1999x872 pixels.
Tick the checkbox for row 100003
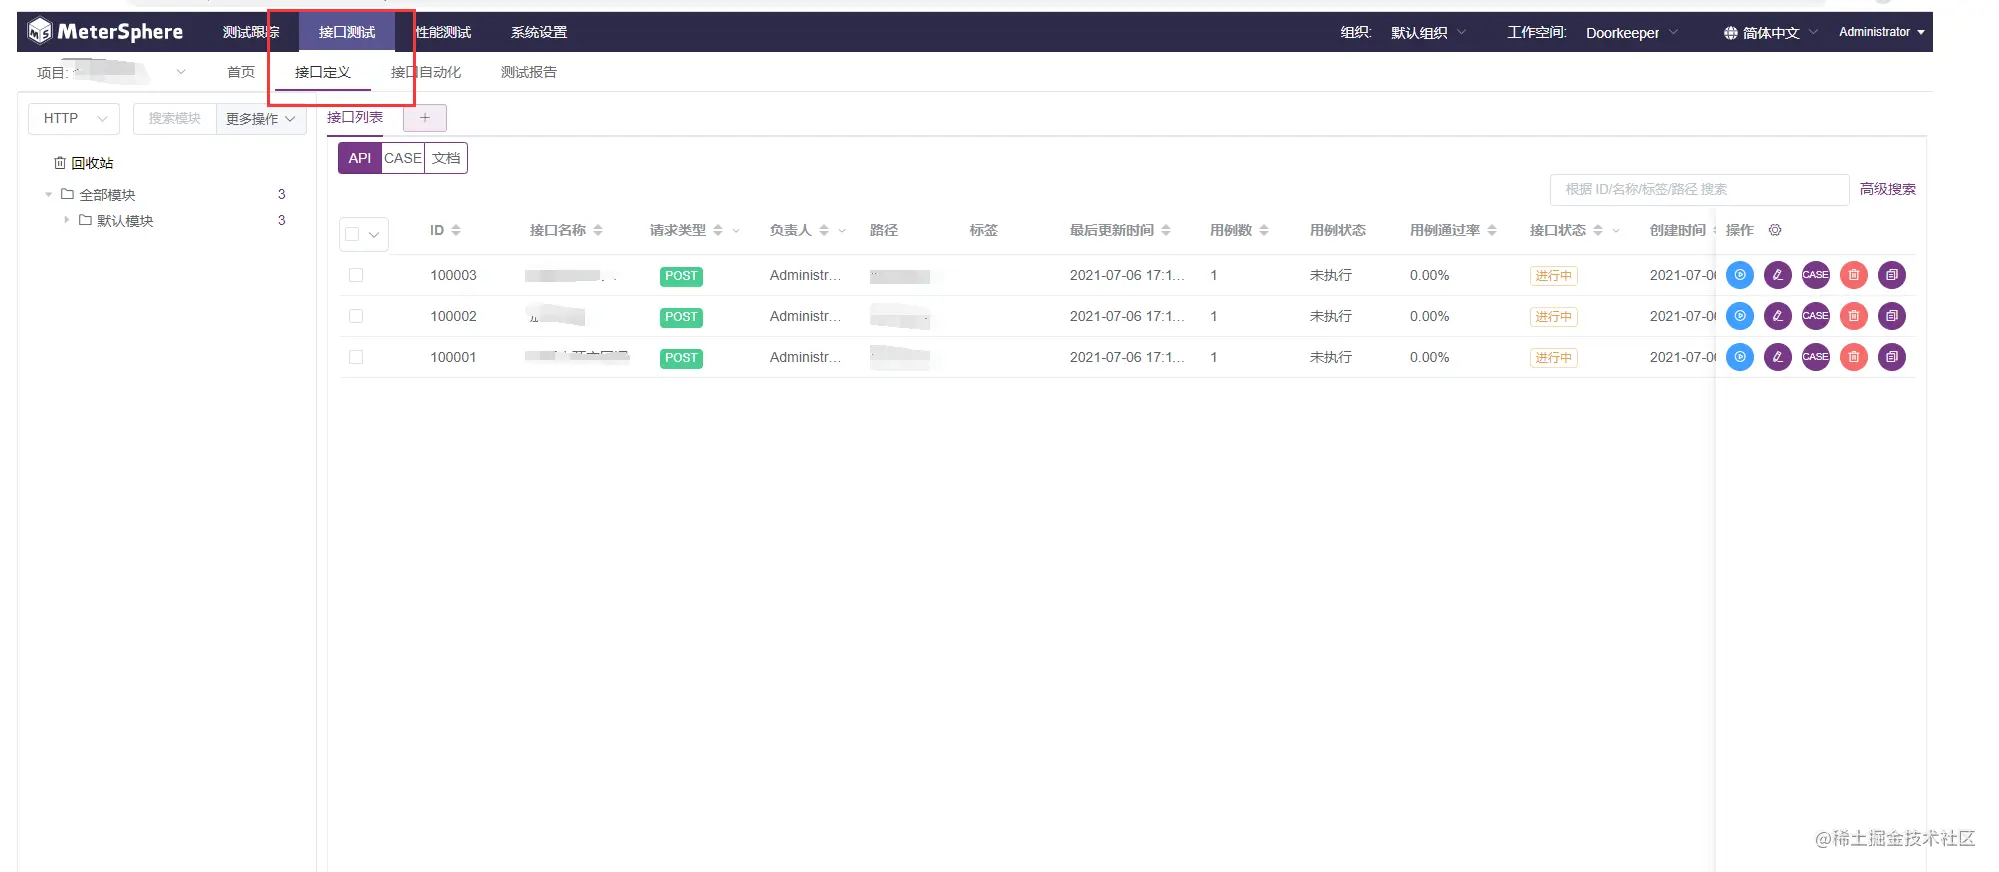click(x=356, y=275)
